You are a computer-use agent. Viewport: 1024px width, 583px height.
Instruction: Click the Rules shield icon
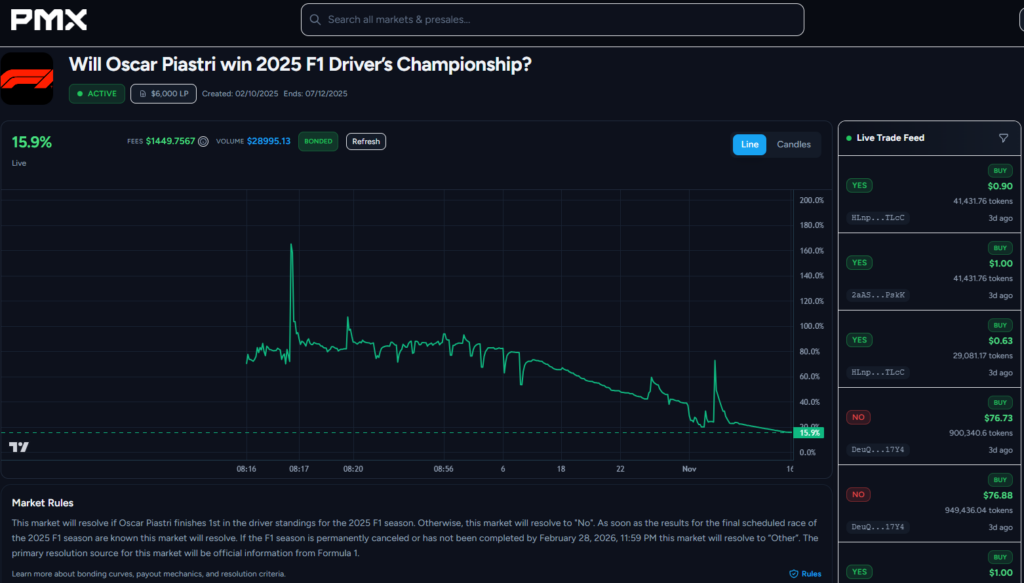click(x=796, y=572)
